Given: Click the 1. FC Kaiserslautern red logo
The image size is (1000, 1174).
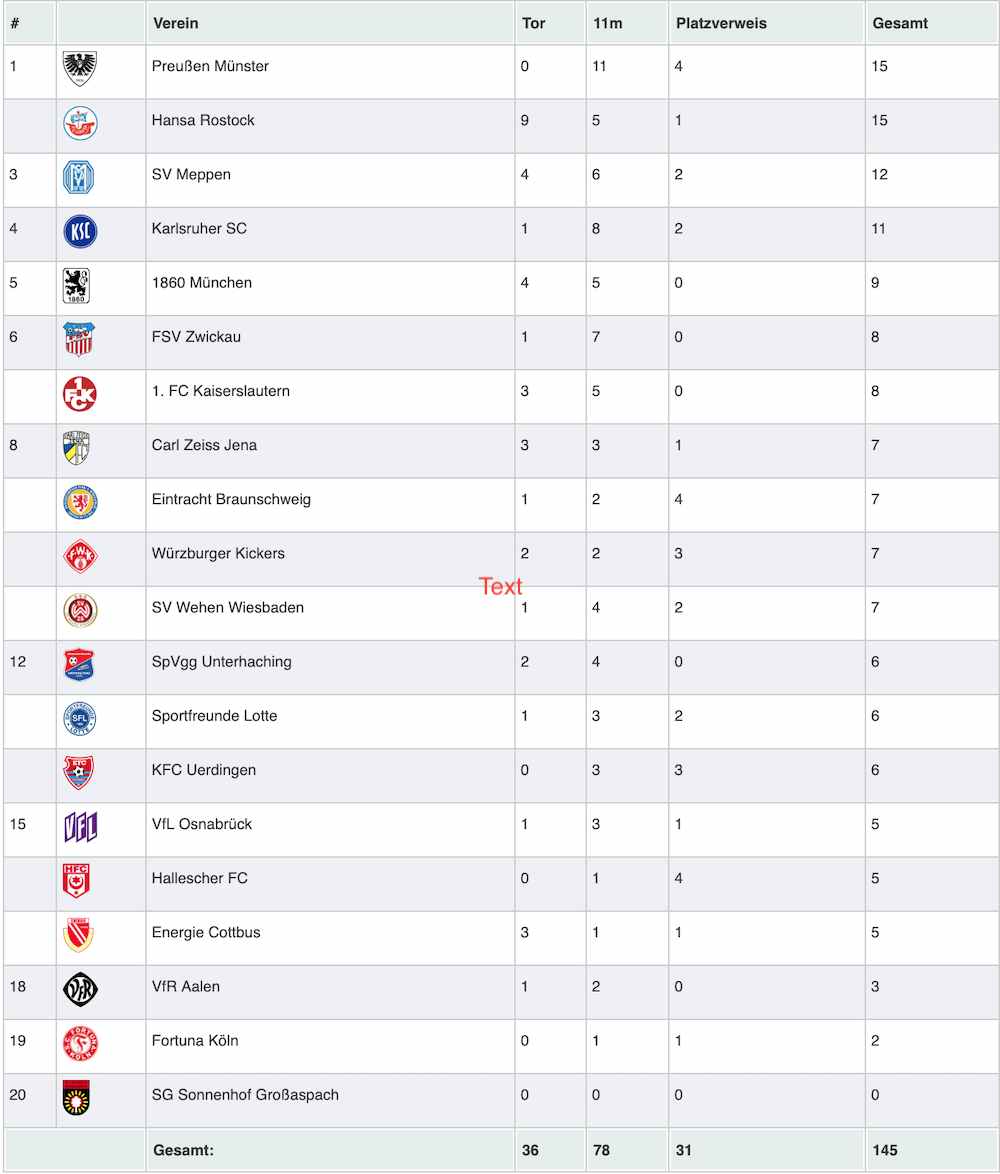Looking at the screenshot, I should coord(79,394).
